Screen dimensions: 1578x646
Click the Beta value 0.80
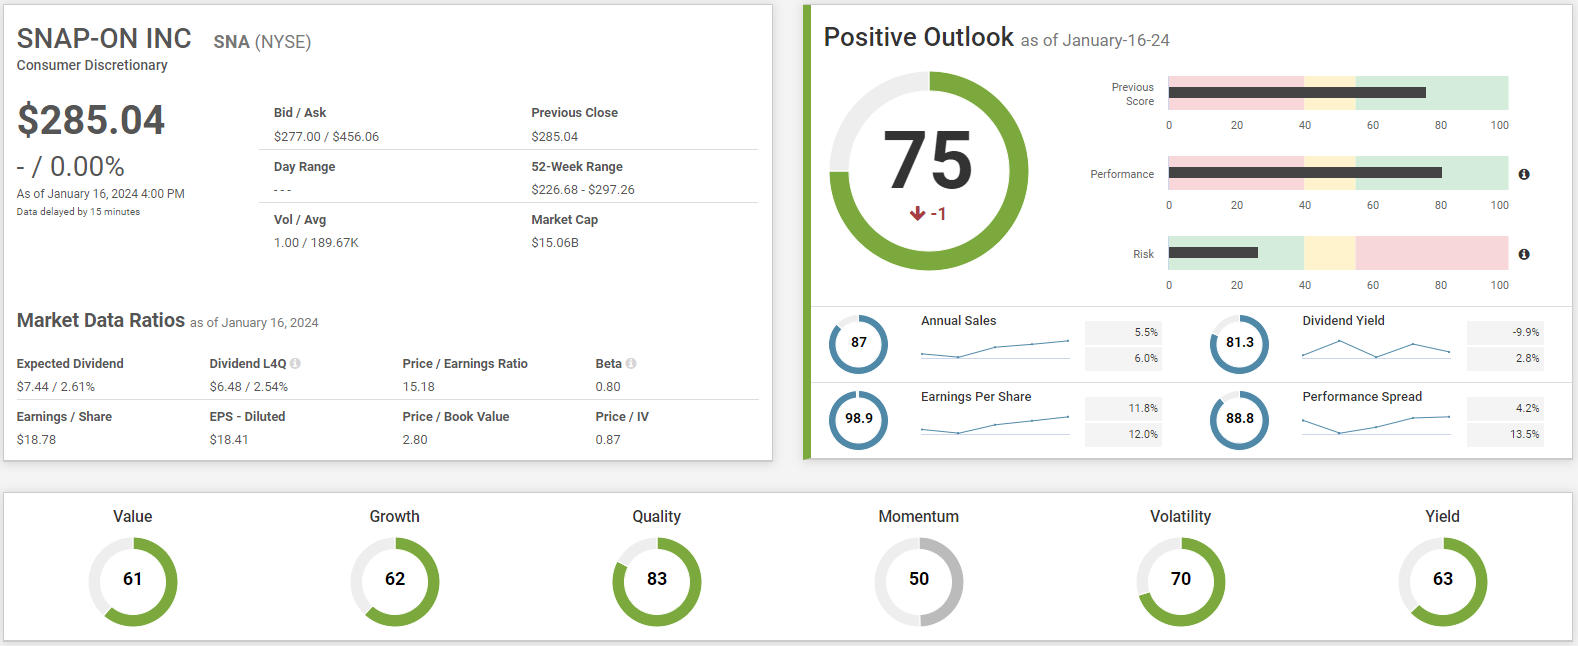[608, 386]
